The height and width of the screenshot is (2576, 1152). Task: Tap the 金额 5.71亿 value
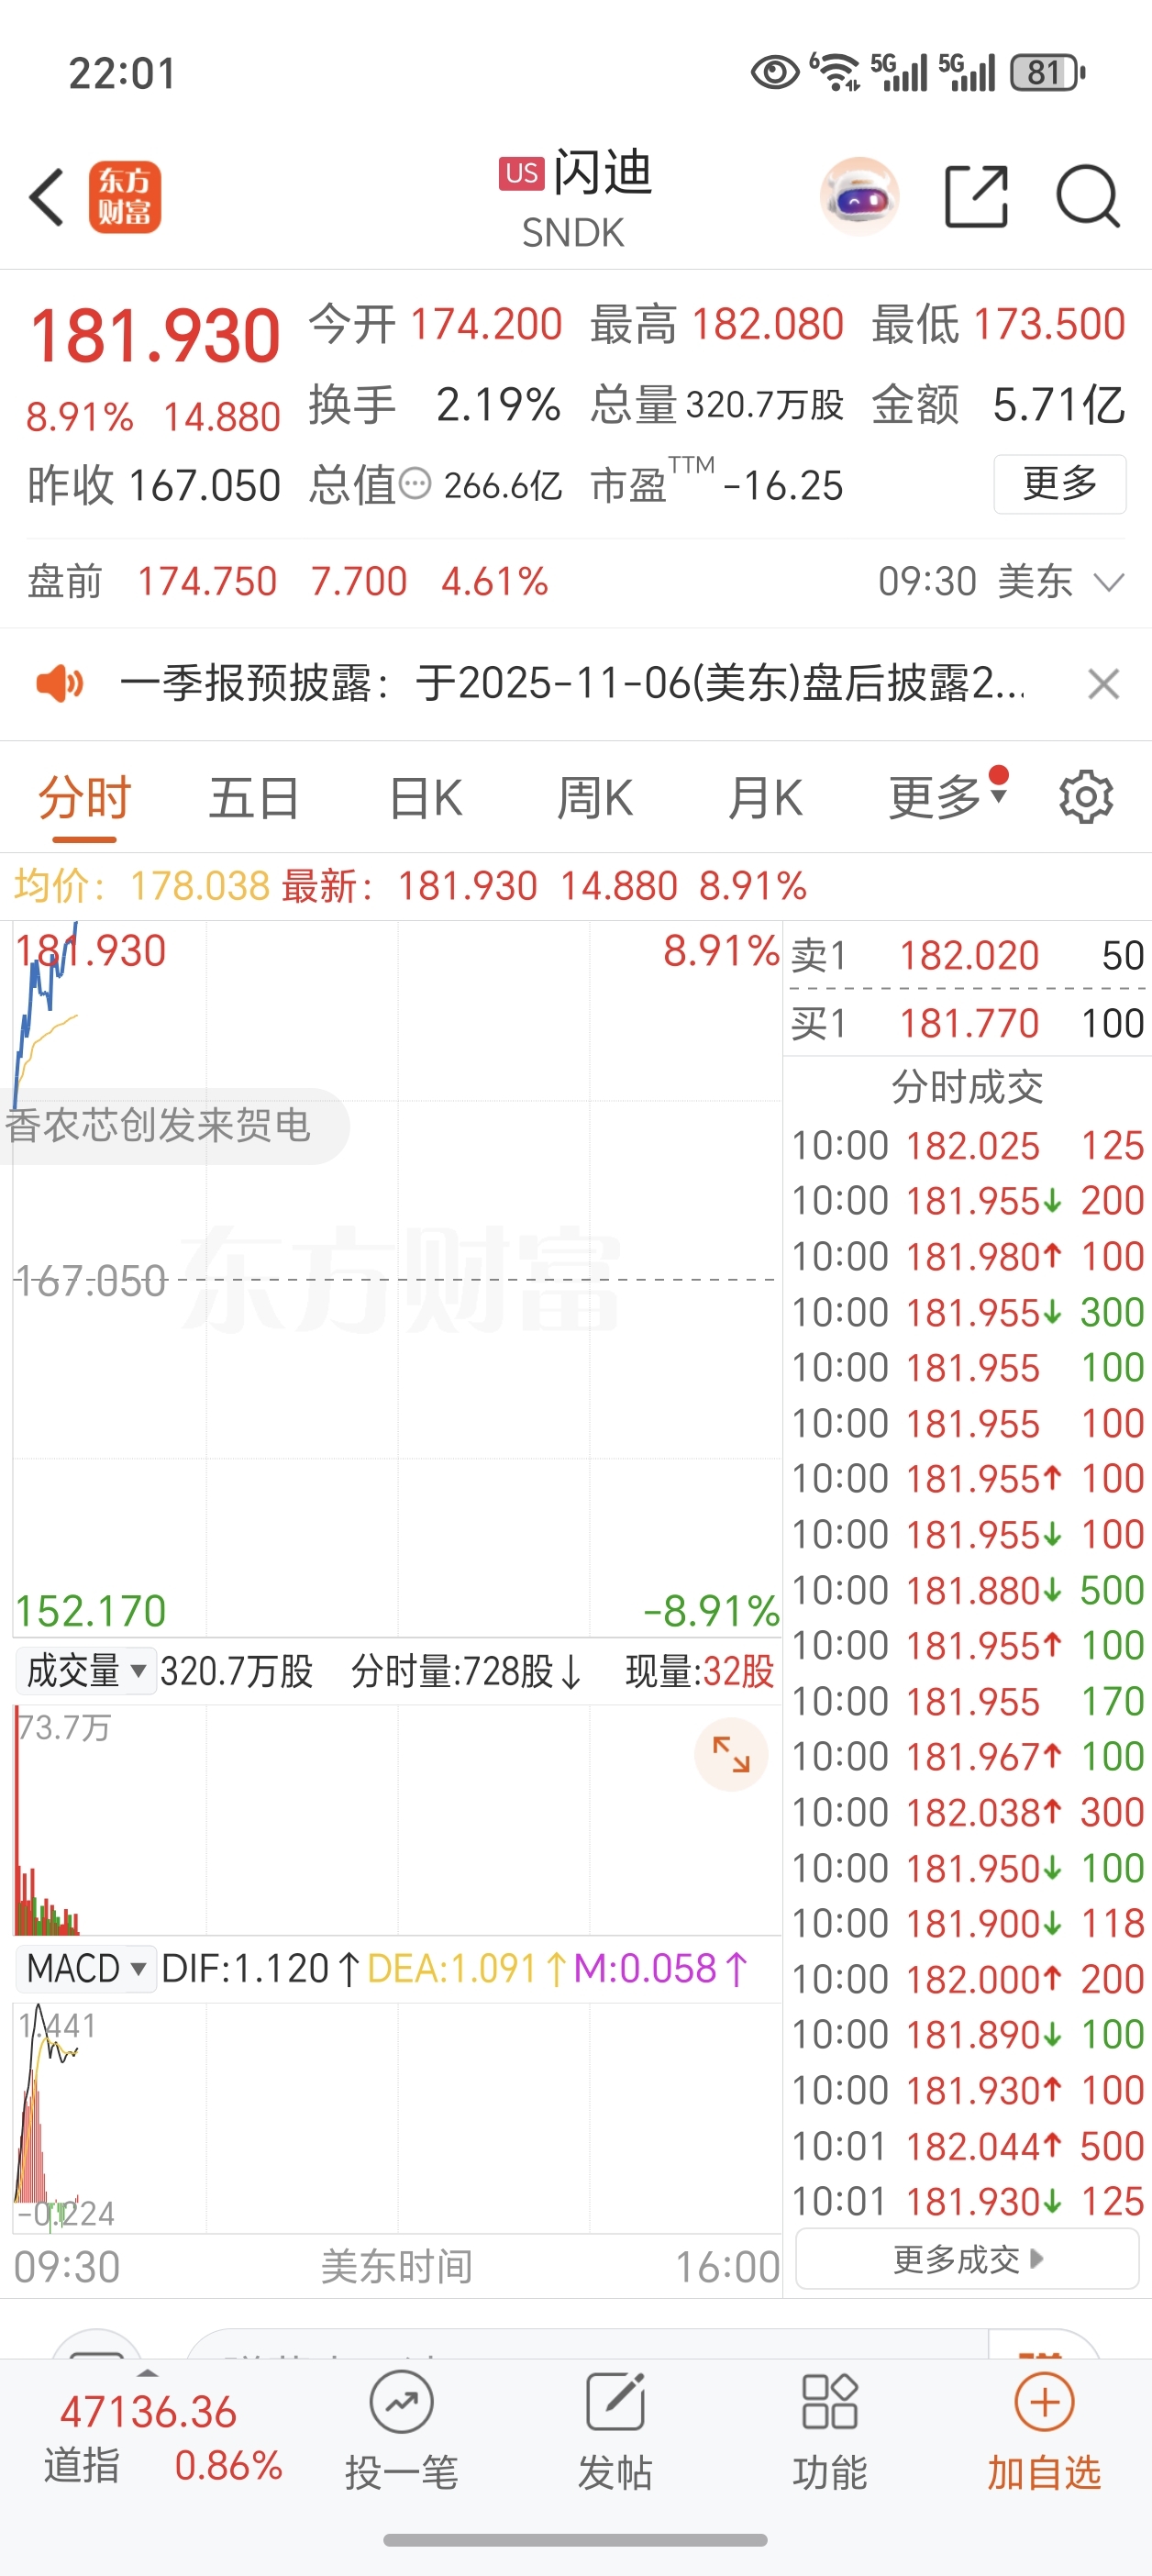tap(1059, 405)
